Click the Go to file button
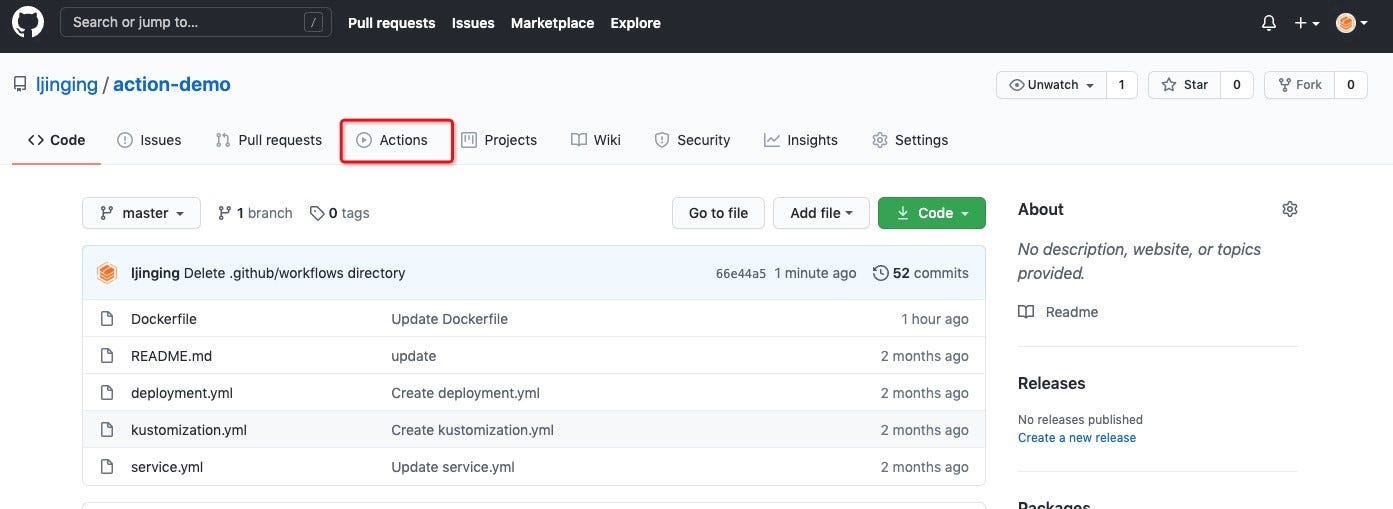Viewport: 1393px width, 509px height. (718, 213)
